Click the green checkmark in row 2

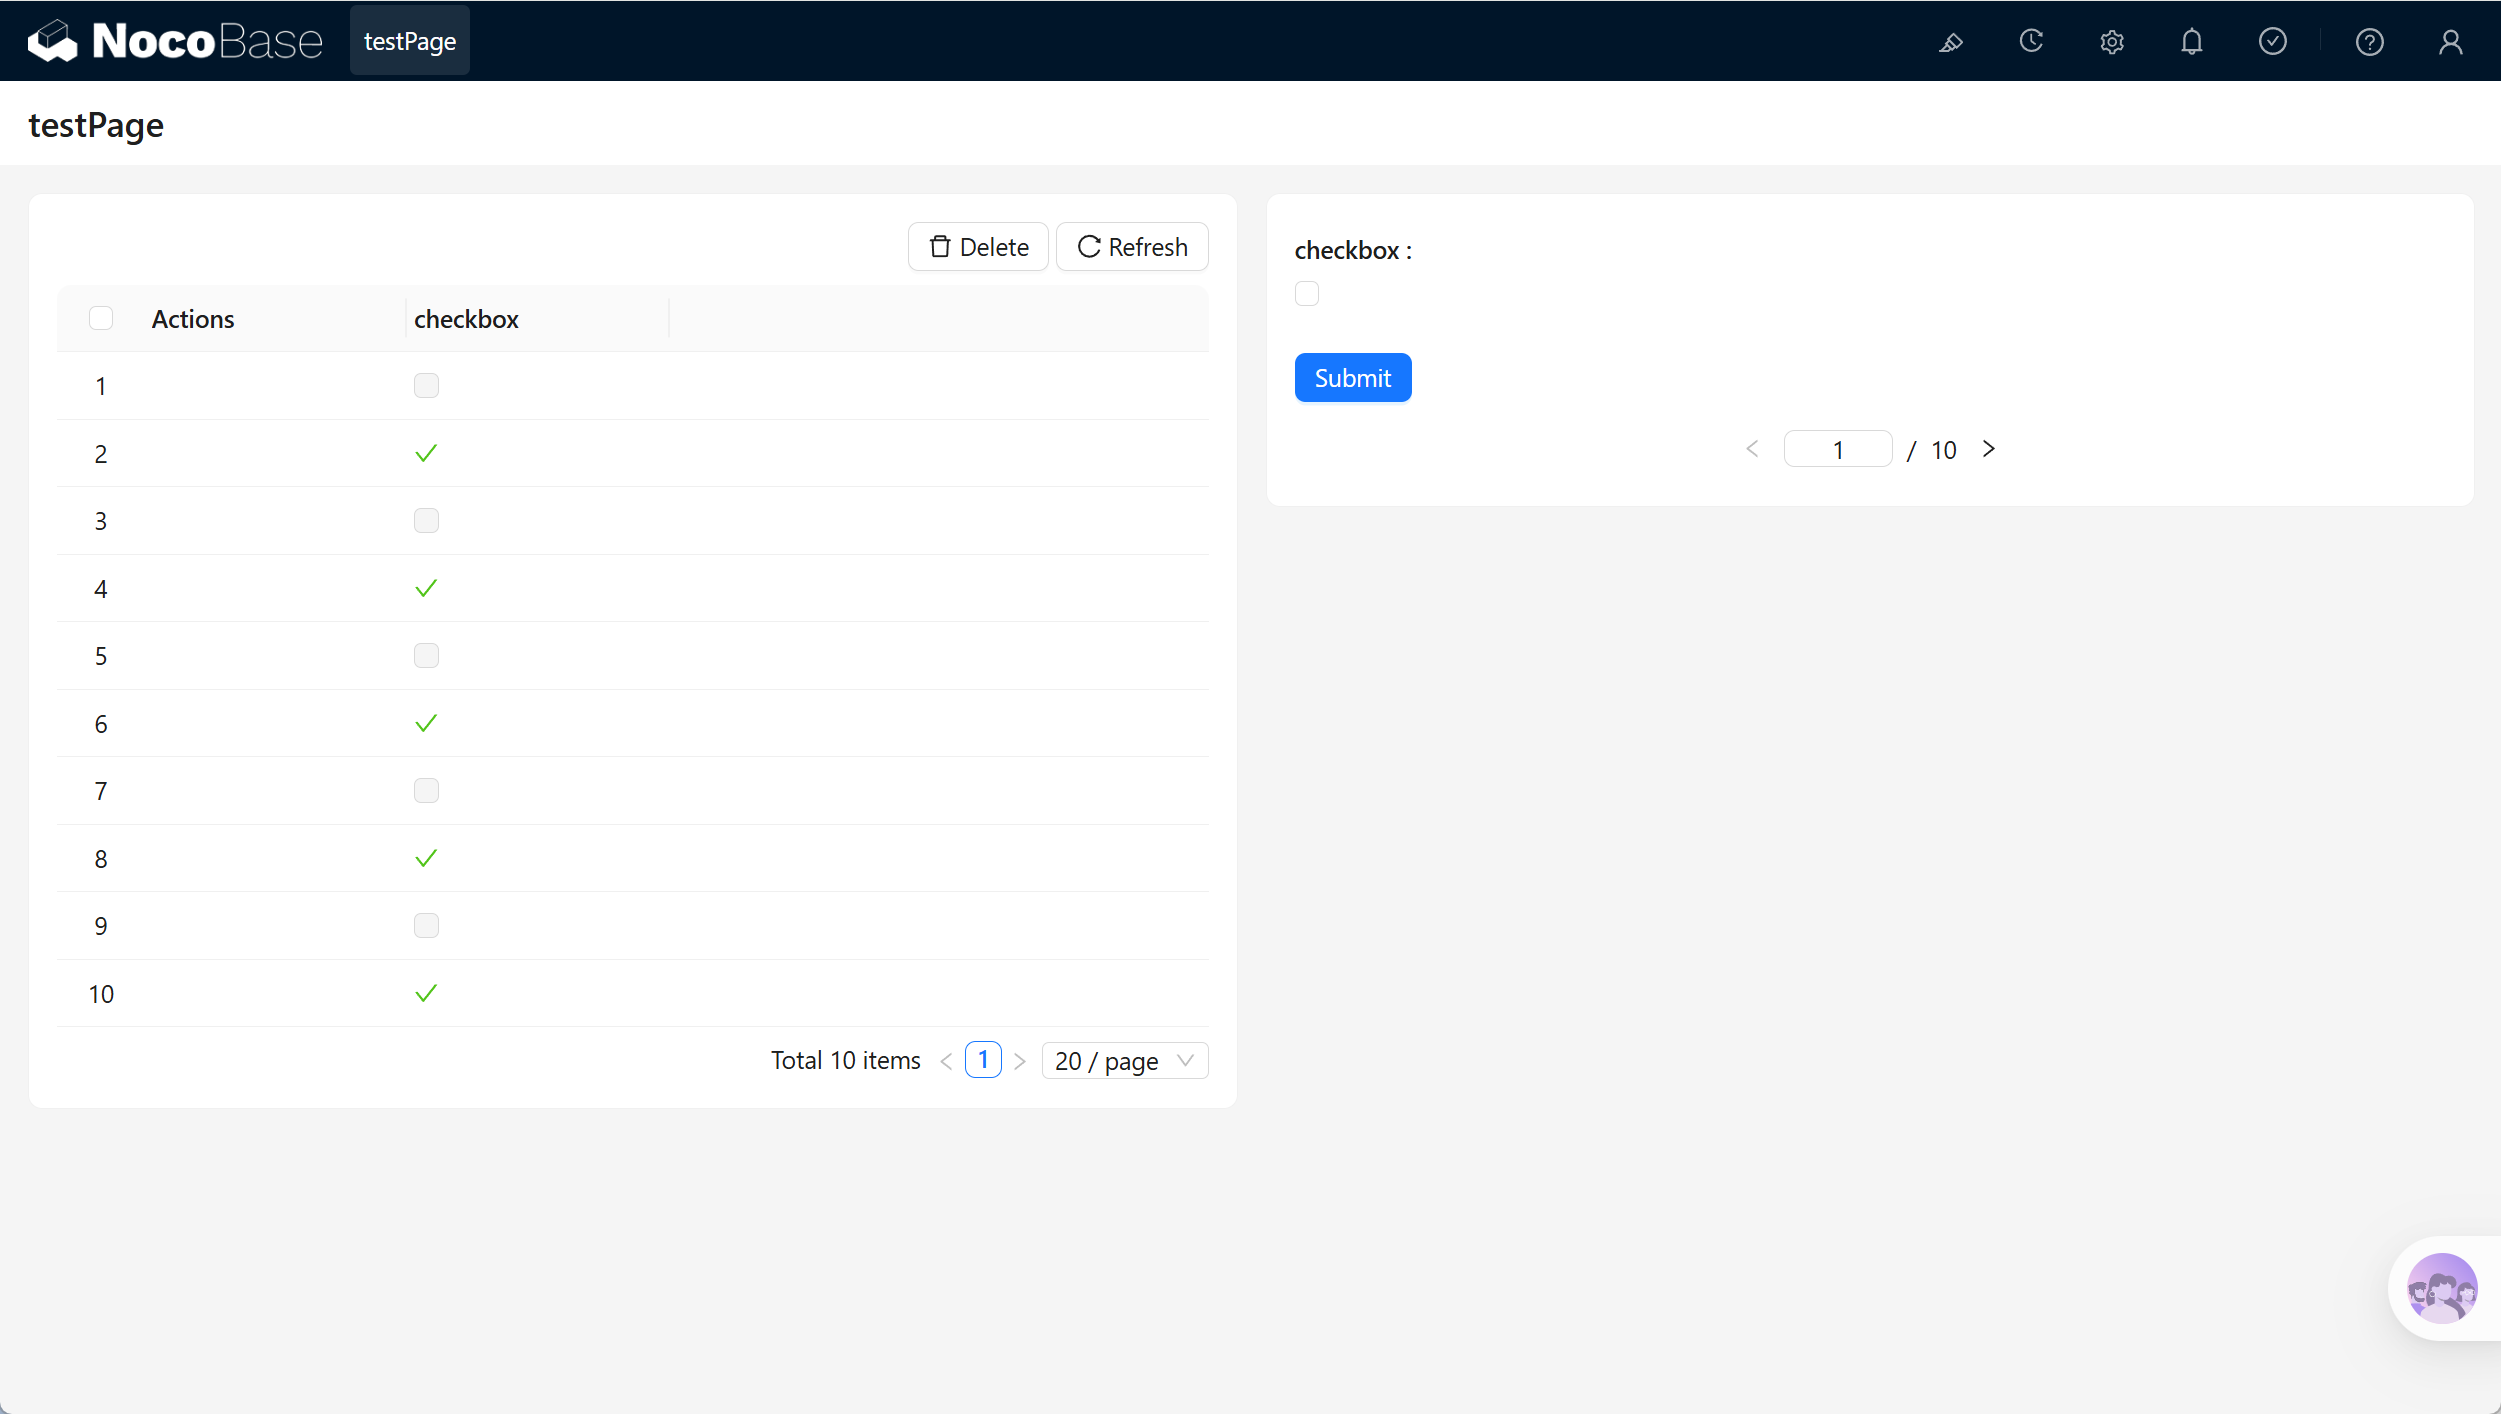click(426, 453)
